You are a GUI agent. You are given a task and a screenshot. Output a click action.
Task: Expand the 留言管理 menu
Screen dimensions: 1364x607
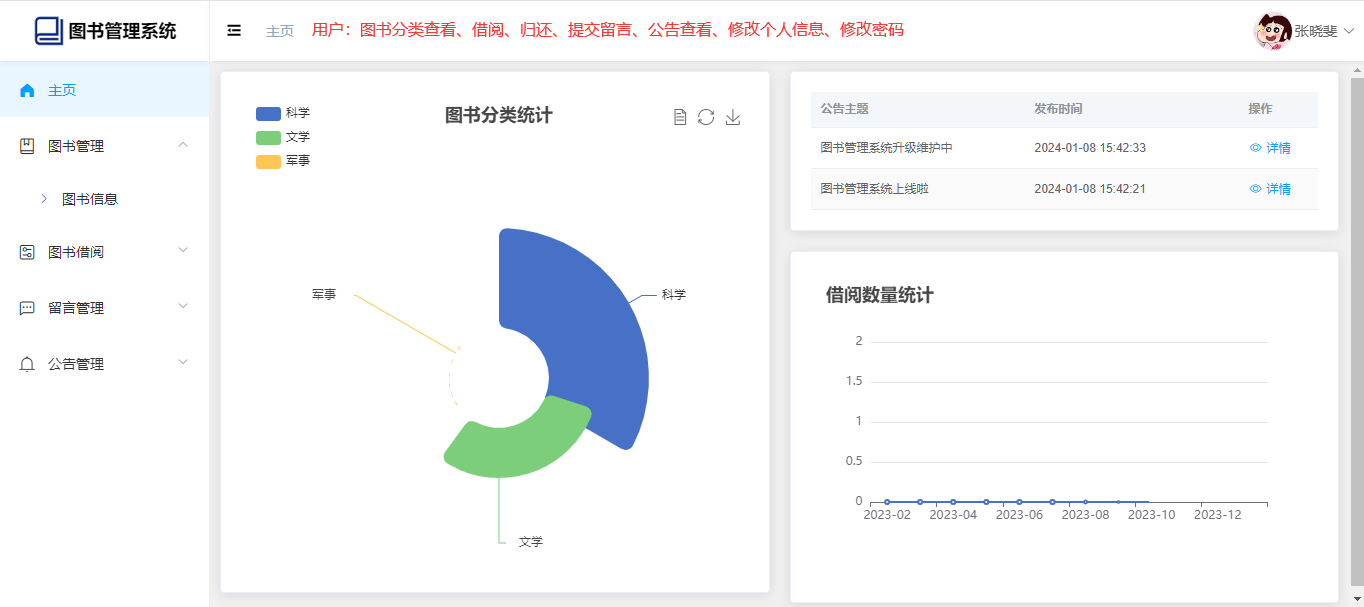(x=182, y=307)
